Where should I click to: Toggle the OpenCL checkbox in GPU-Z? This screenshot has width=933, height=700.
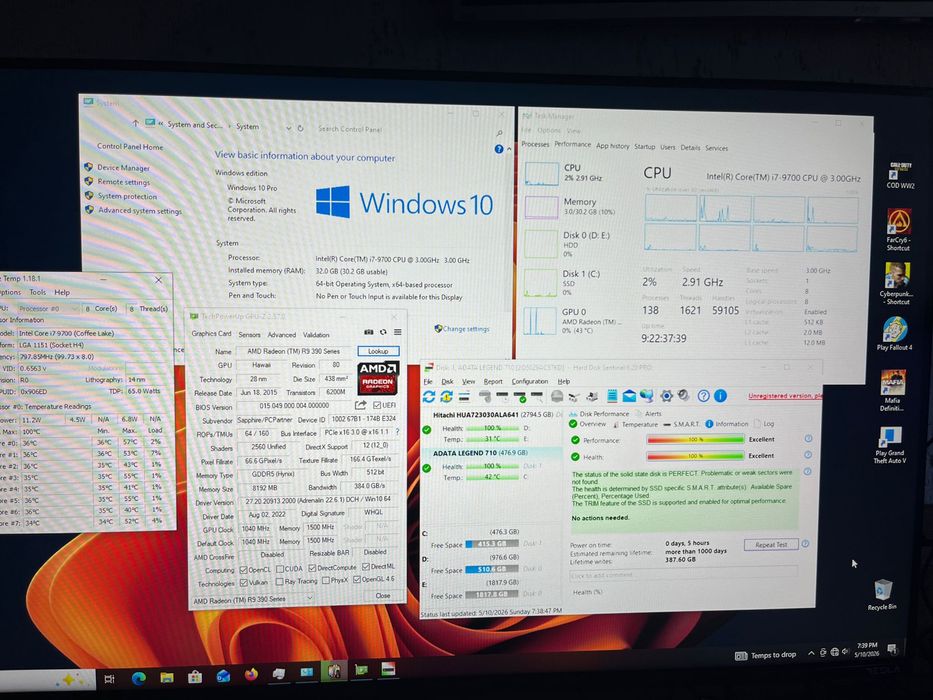tap(243, 570)
